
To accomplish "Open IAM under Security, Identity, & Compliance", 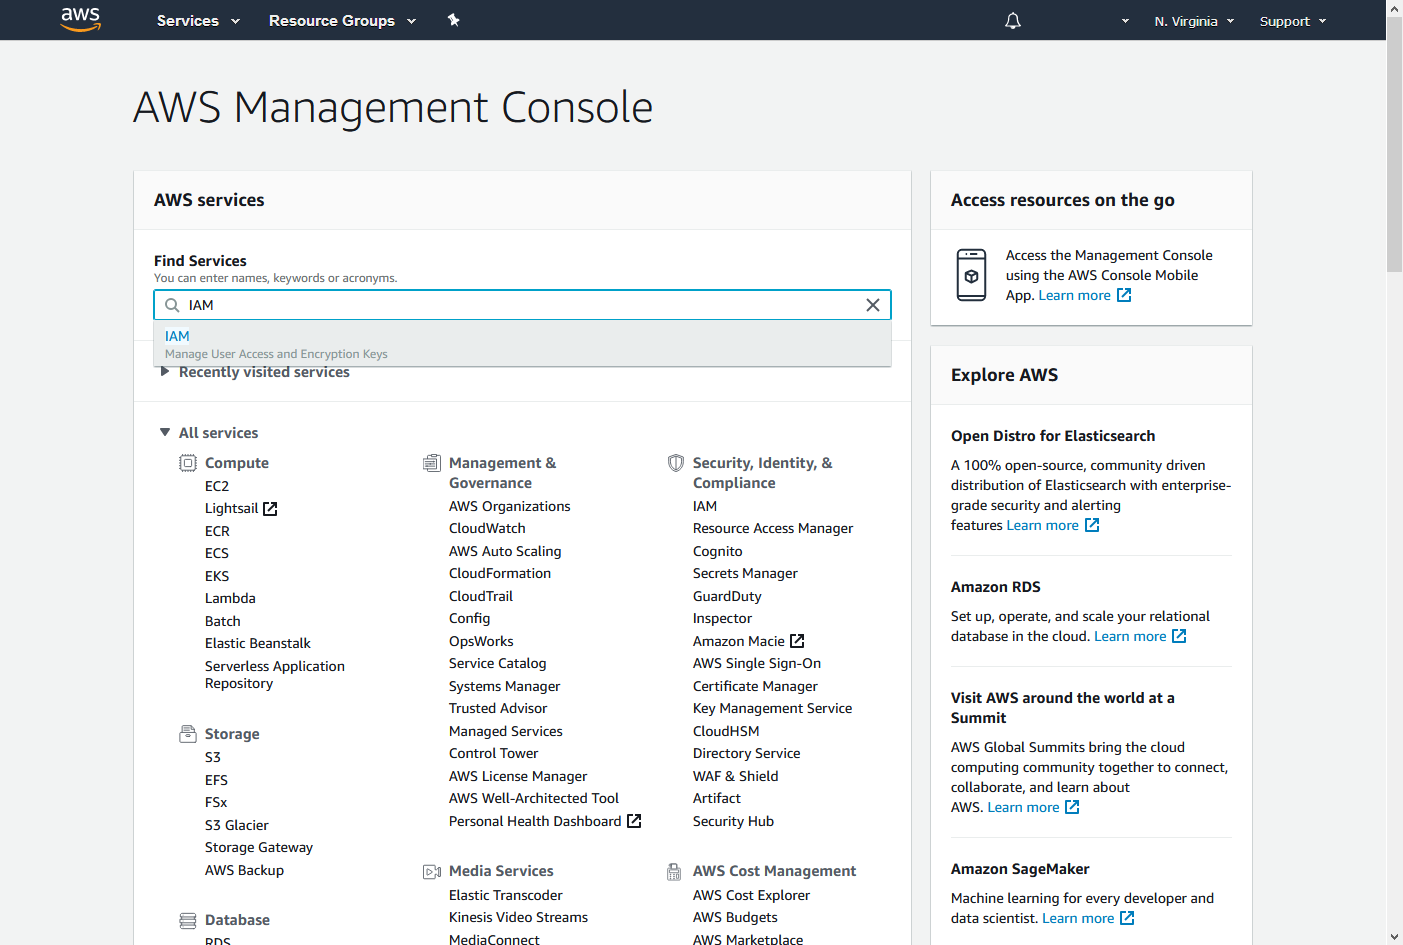I will (x=705, y=506).
